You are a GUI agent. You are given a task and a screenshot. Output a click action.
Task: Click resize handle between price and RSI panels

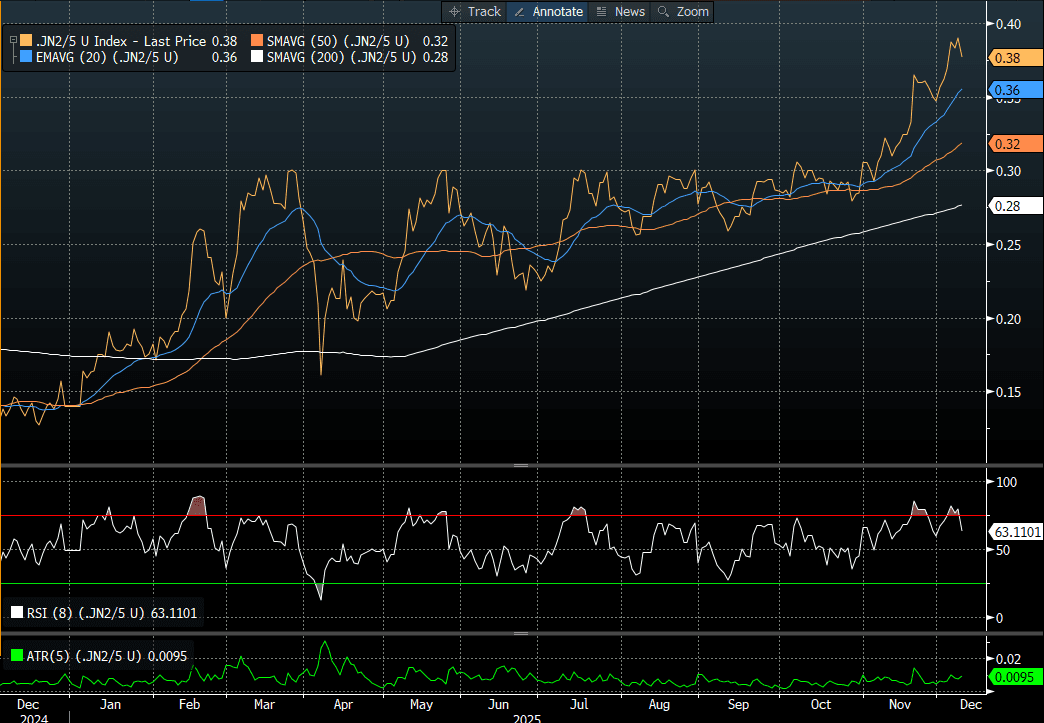pyautogui.click(x=520, y=466)
